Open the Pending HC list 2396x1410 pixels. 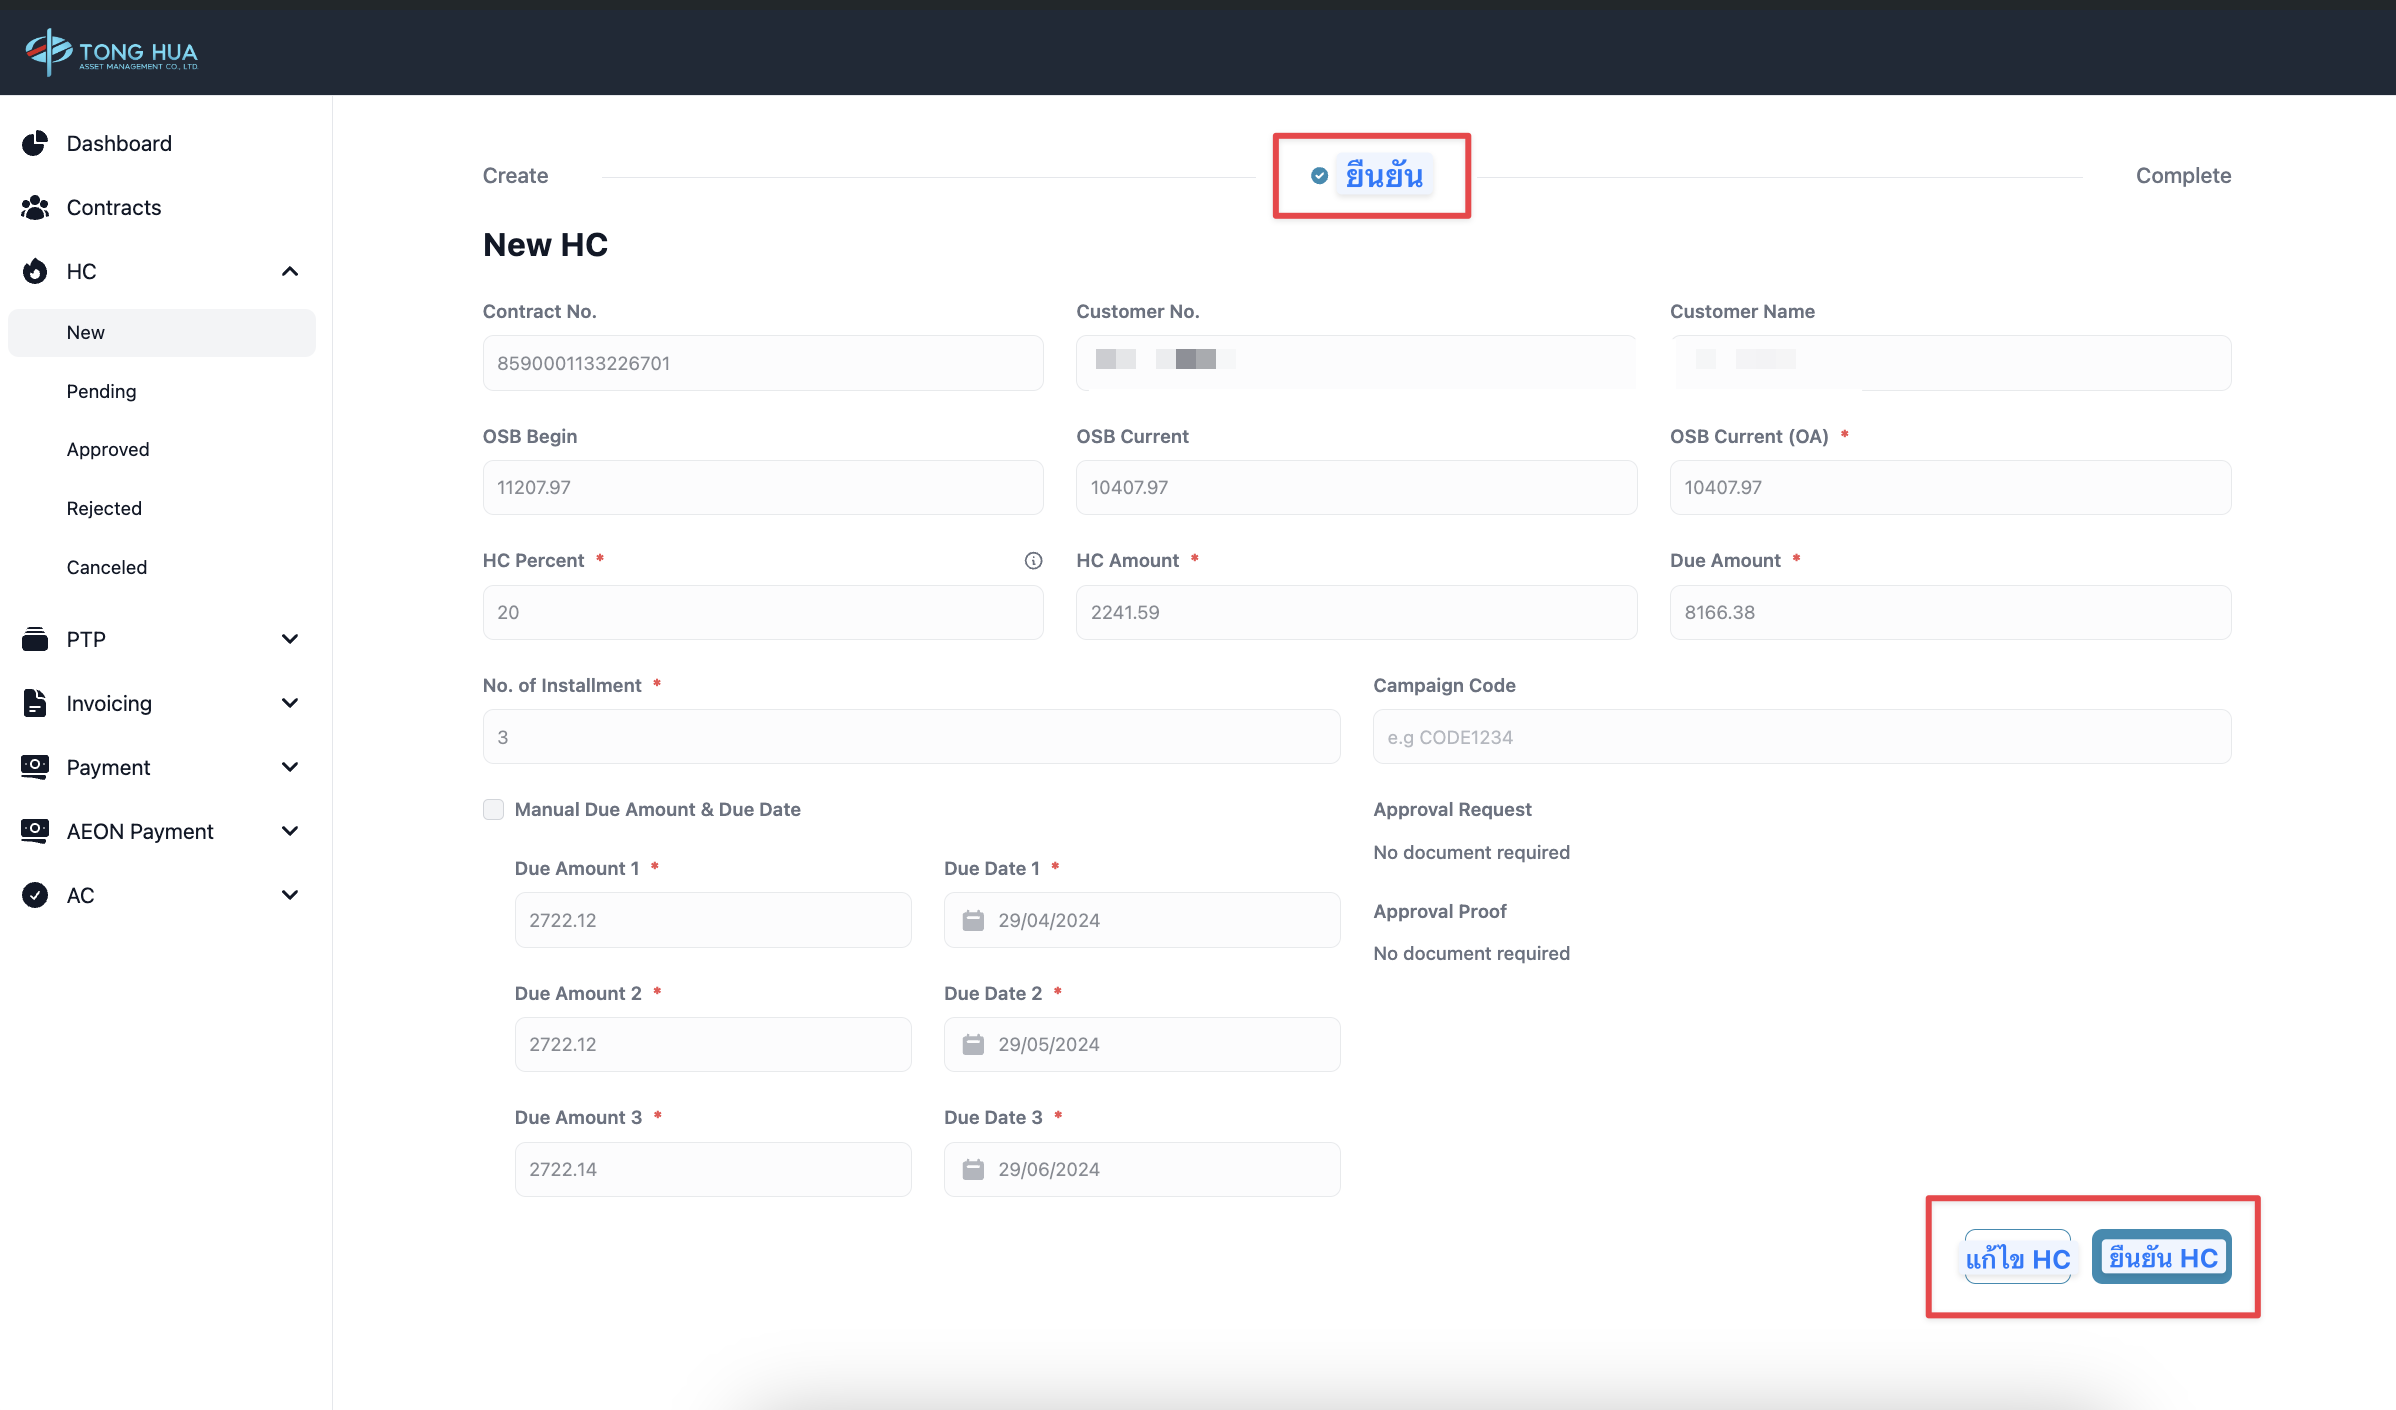(101, 391)
